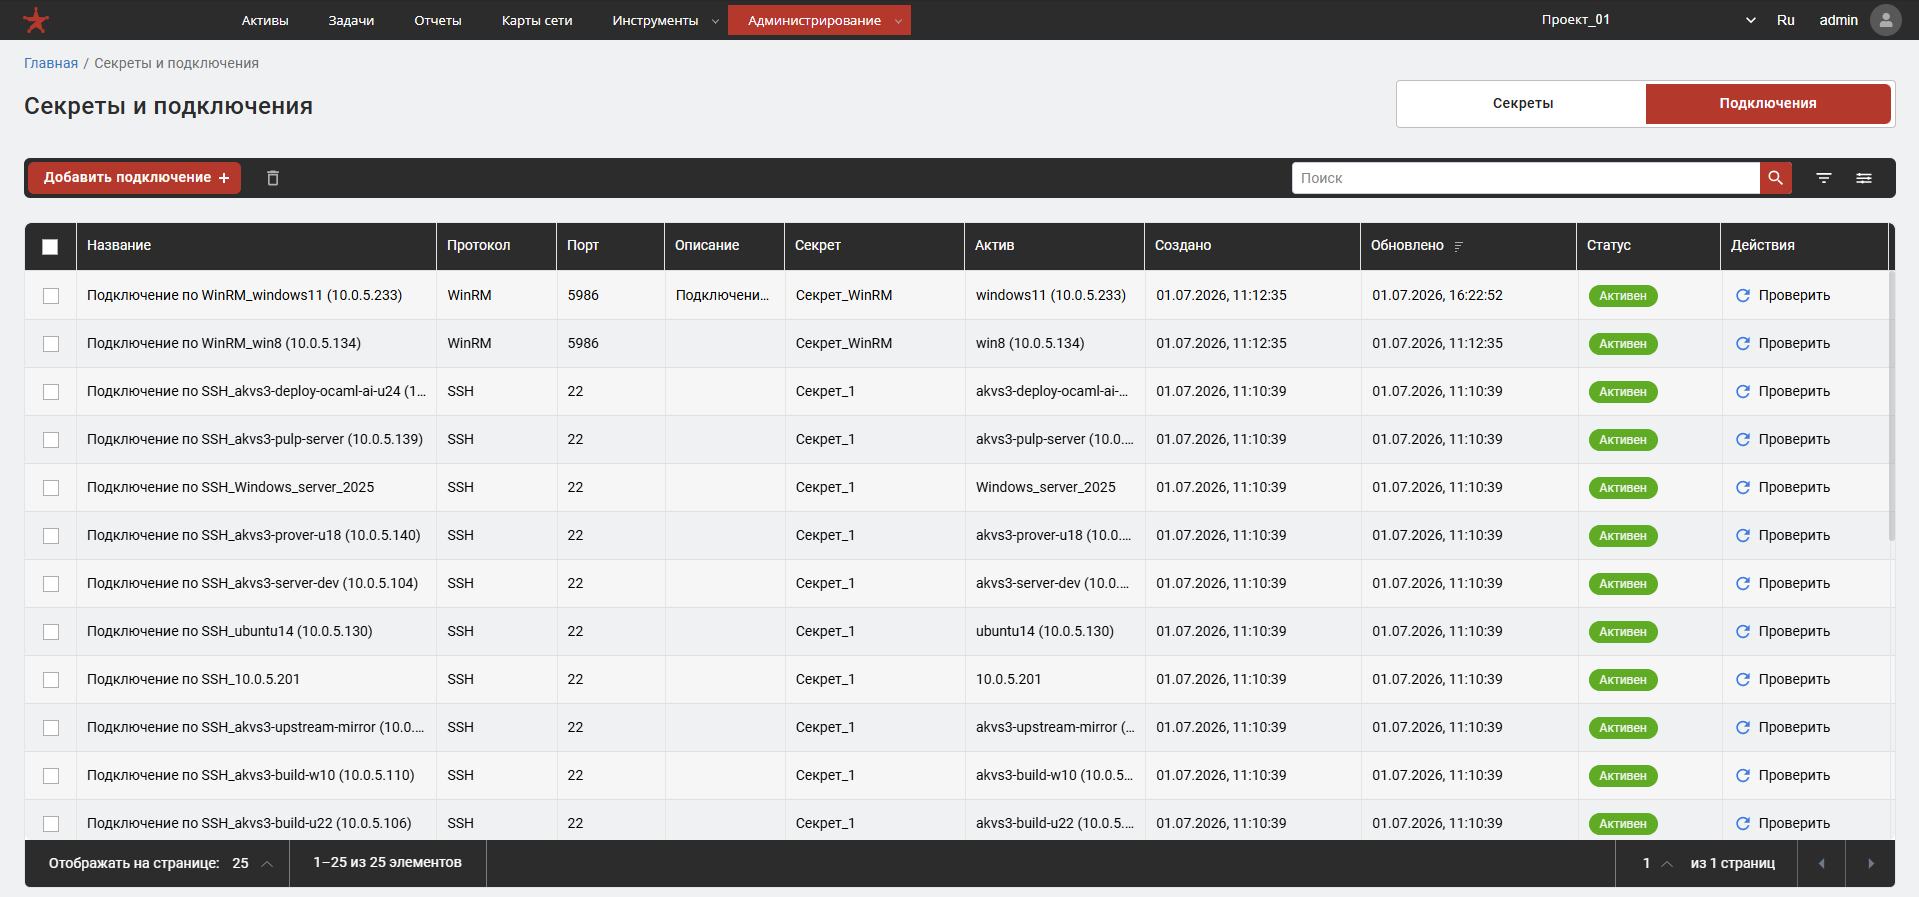This screenshot has width=1919, height=897.
Task: Click the red star logo icon
Action: (x=36, y=20)
